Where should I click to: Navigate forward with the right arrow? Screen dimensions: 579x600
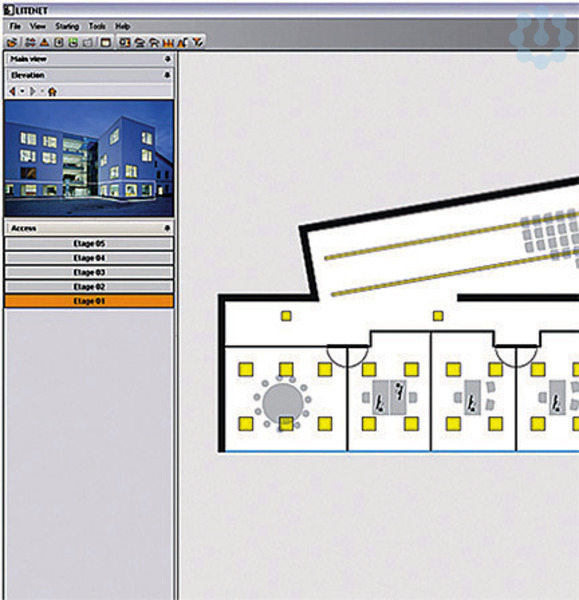[x=33, y=91]
